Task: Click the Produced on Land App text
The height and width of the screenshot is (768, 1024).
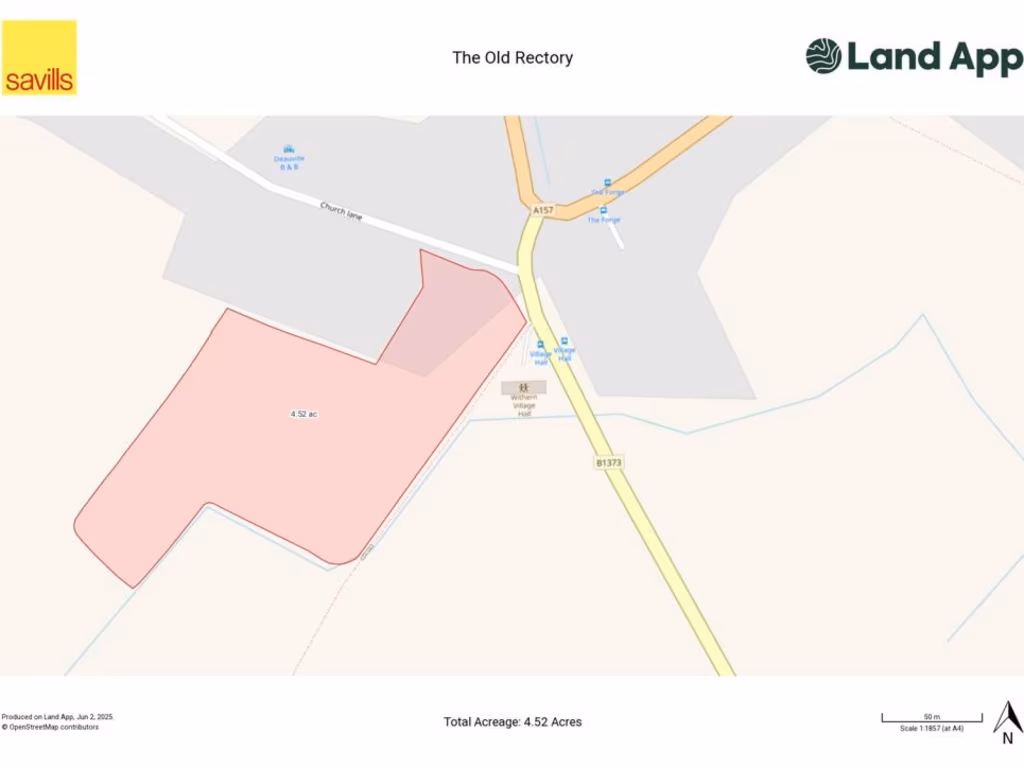Action: (x=57, y=717)
